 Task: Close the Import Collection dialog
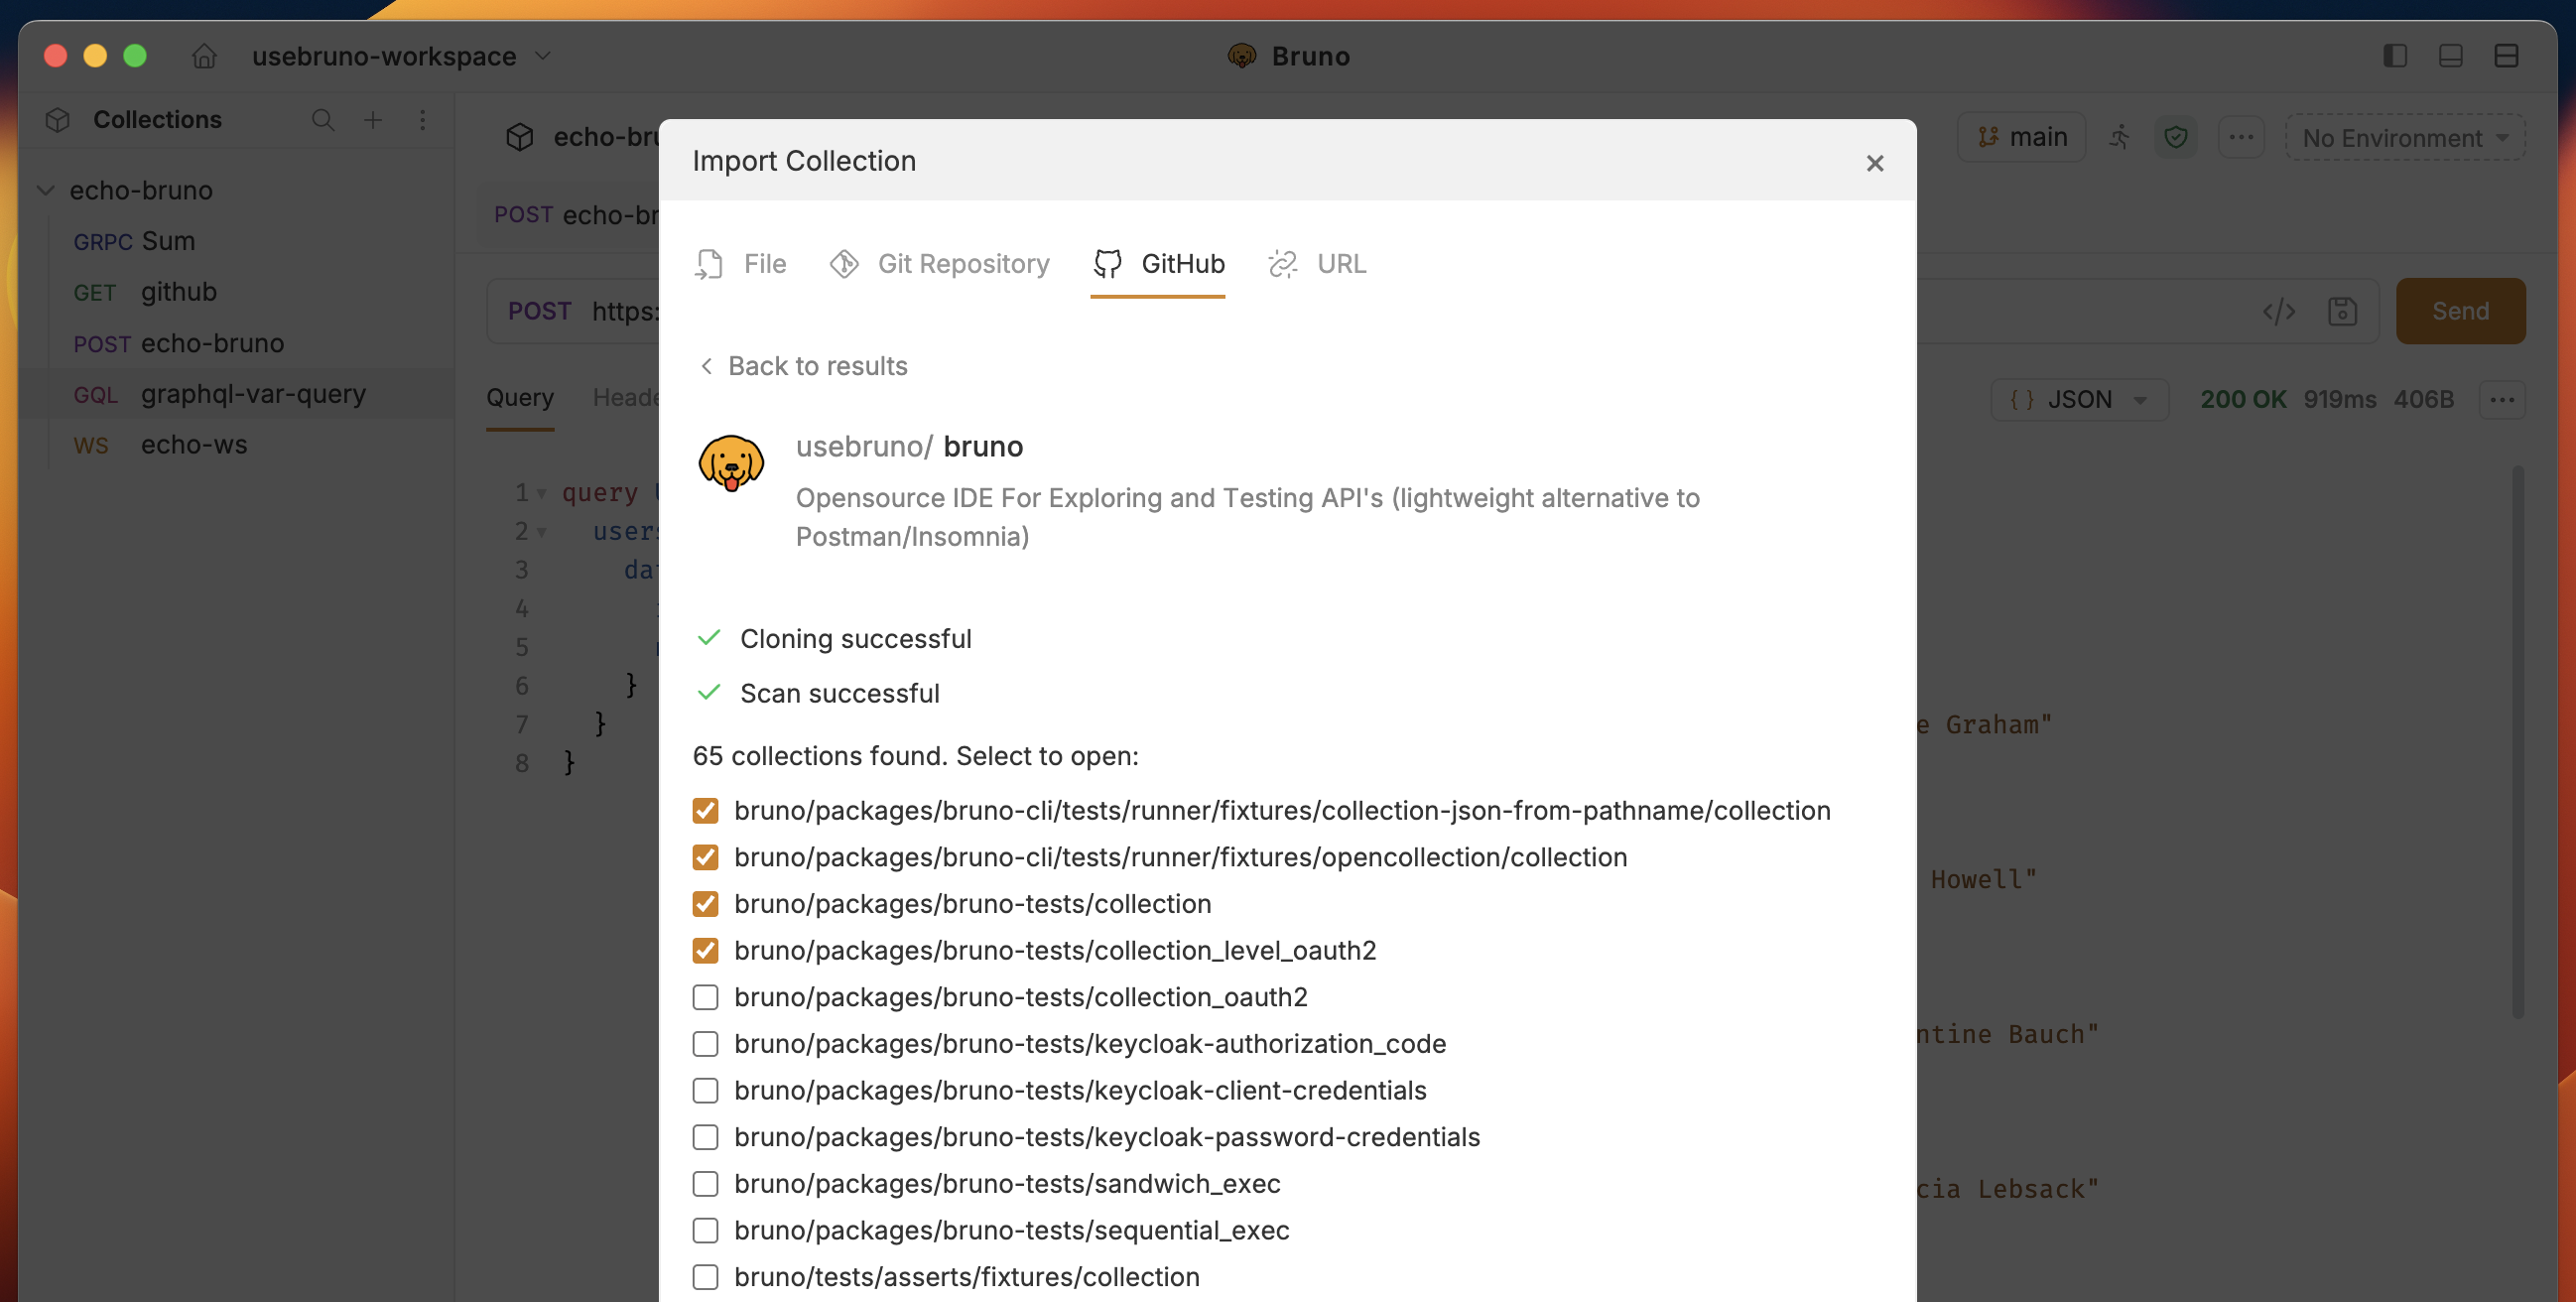(1874, 163)
